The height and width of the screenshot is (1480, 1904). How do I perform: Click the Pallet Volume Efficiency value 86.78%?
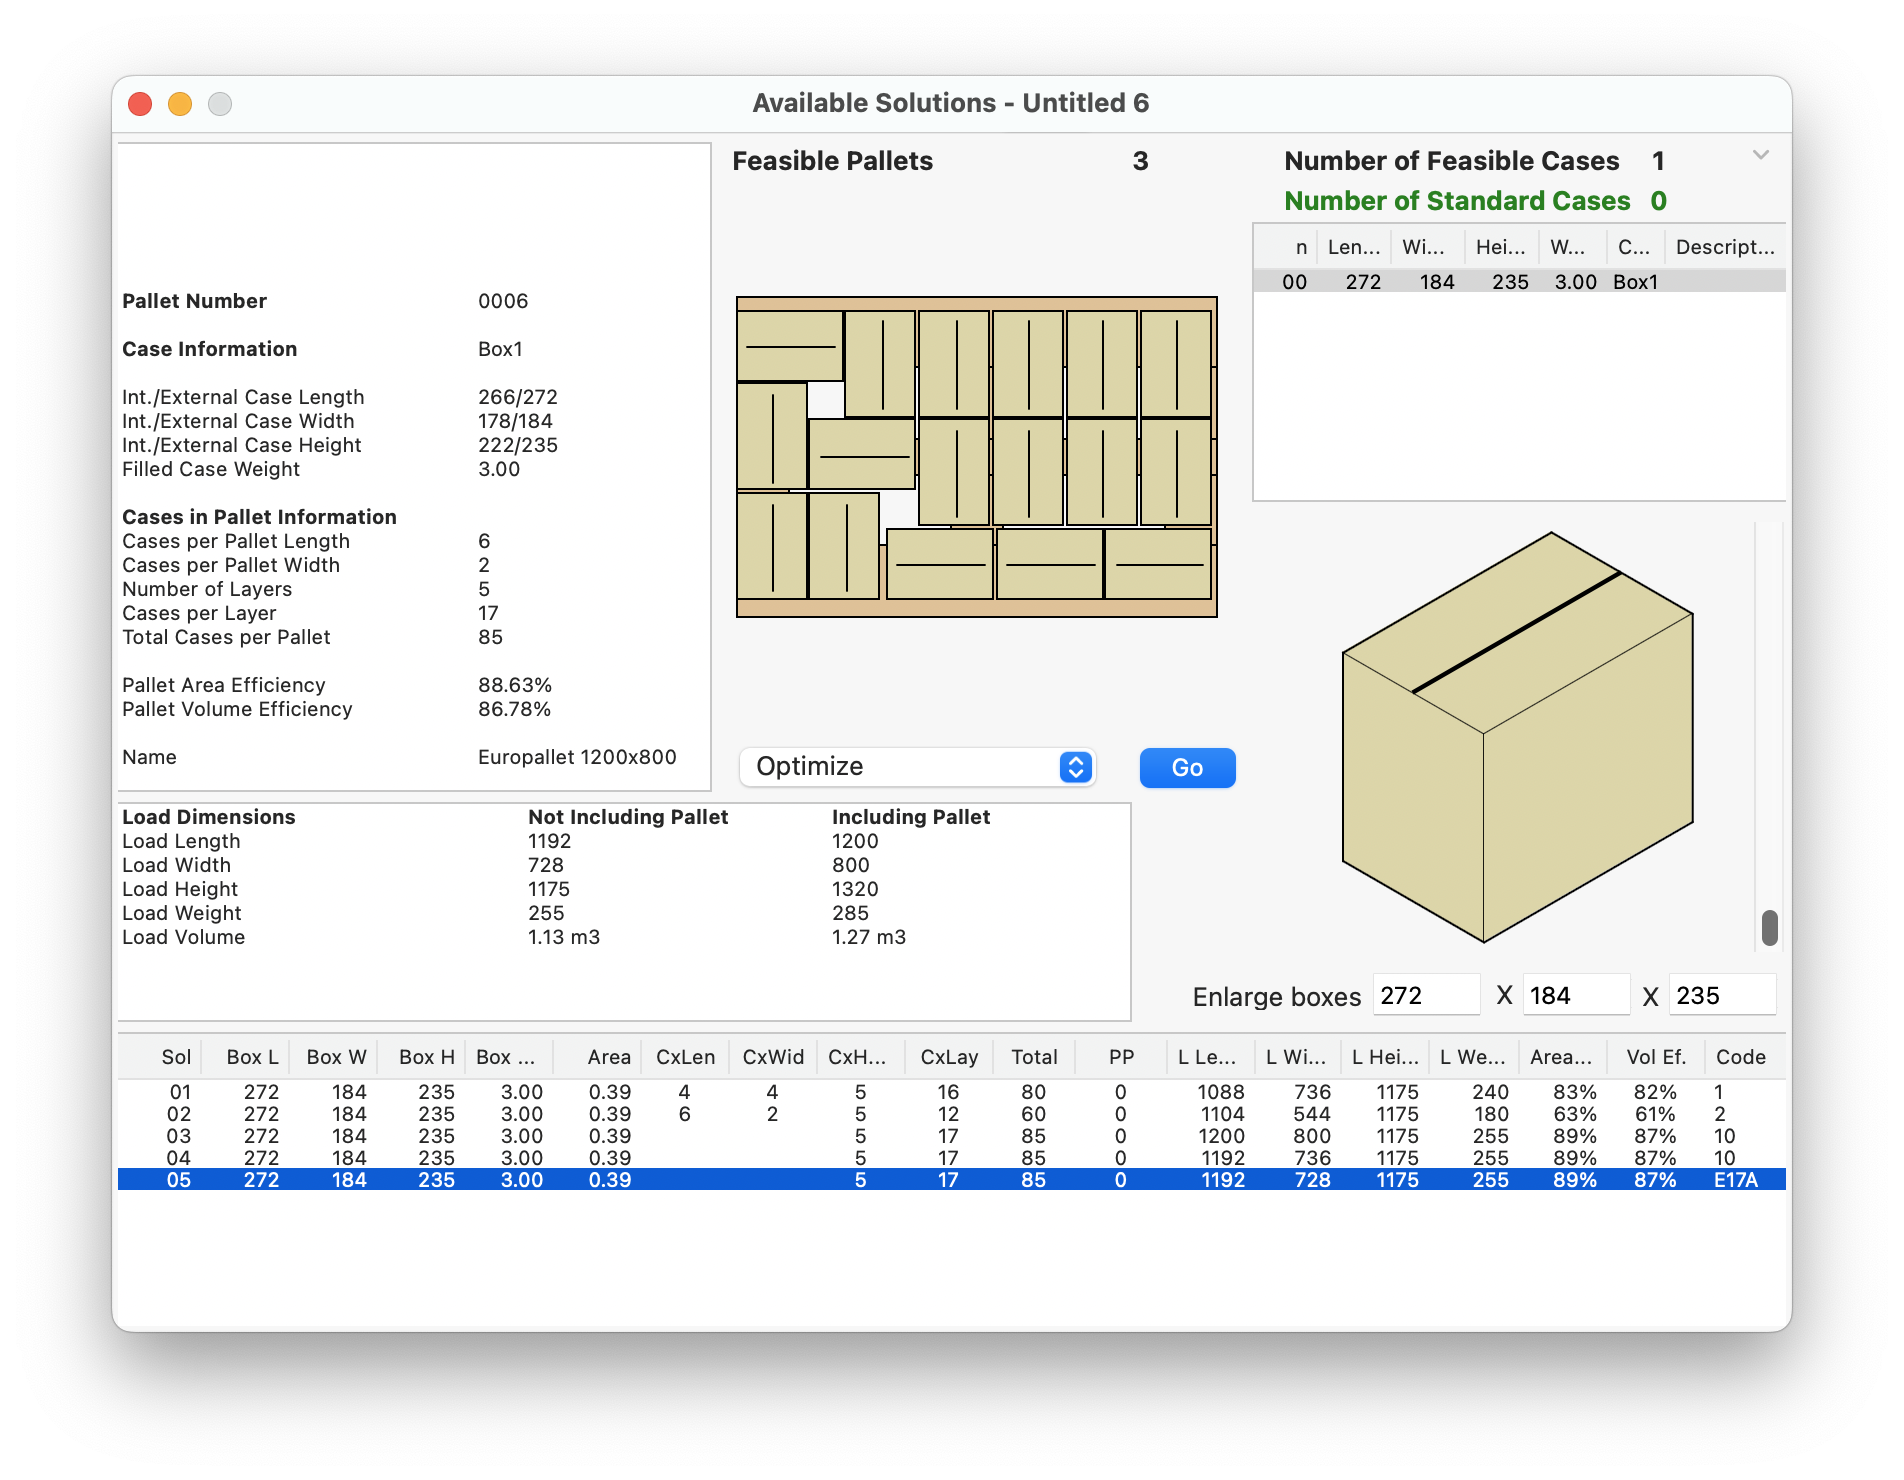pos(514,709)
